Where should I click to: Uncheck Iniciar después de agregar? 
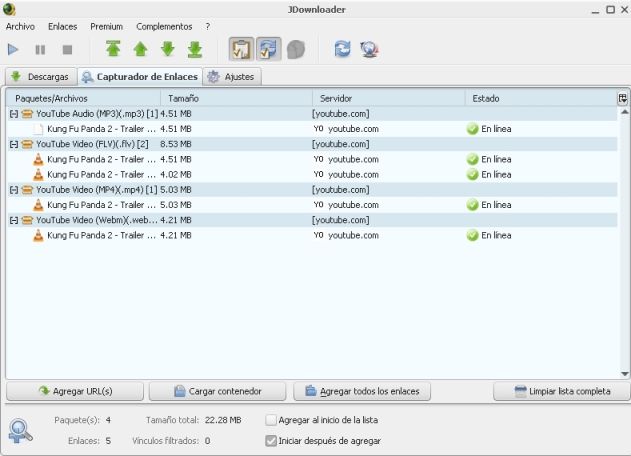271,441
